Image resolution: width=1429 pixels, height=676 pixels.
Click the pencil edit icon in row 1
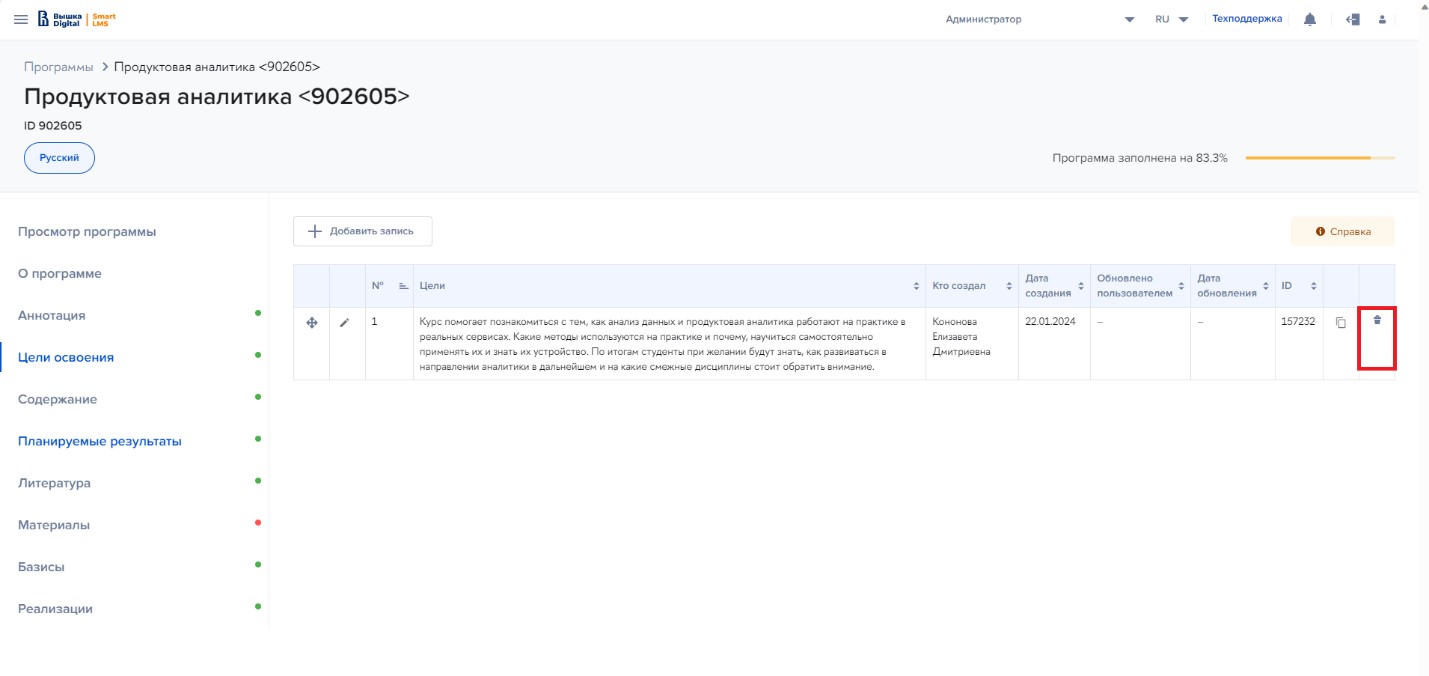coord(346,322)
